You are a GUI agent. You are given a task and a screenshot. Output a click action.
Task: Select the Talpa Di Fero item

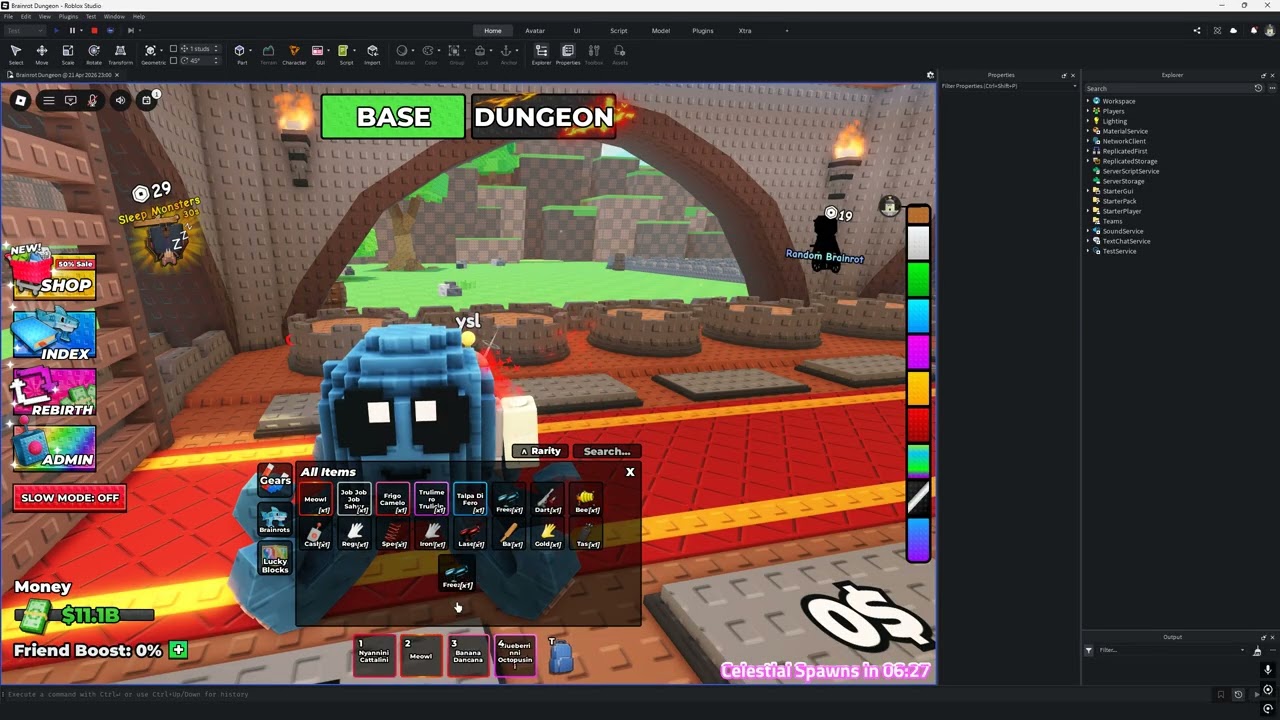pyautogui.click(x=470, y=499)
